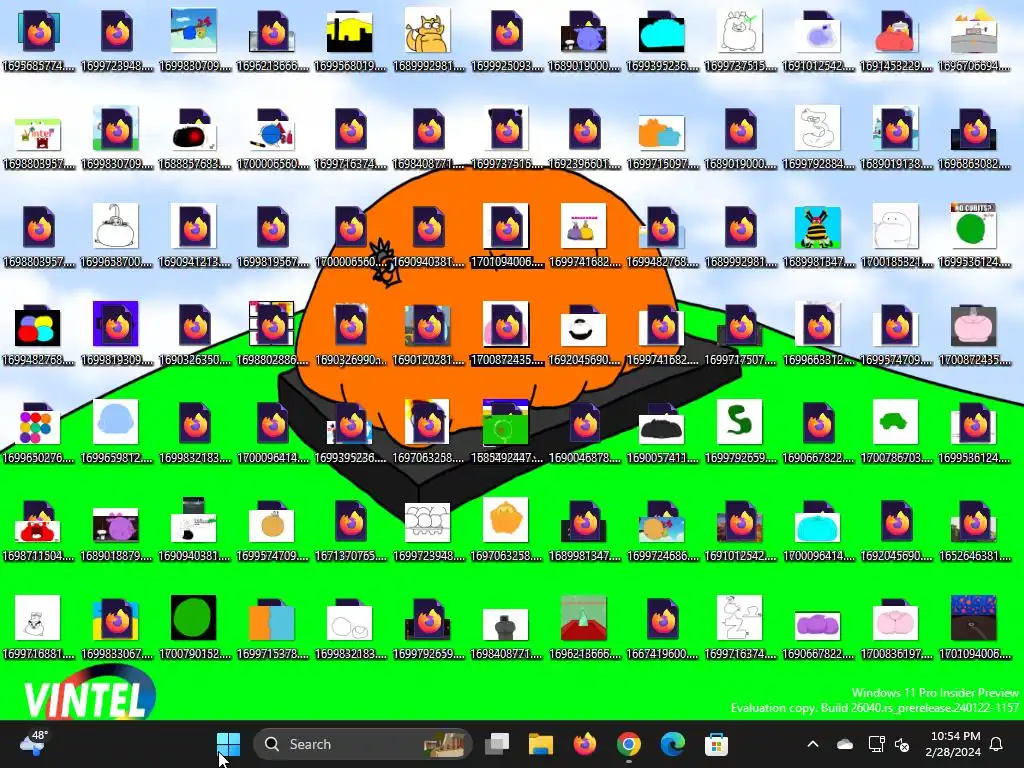This screenshot has width=1024, height=768.
Task: Launch File Explorer from the taskbar
Action: [x=541, y=744]
